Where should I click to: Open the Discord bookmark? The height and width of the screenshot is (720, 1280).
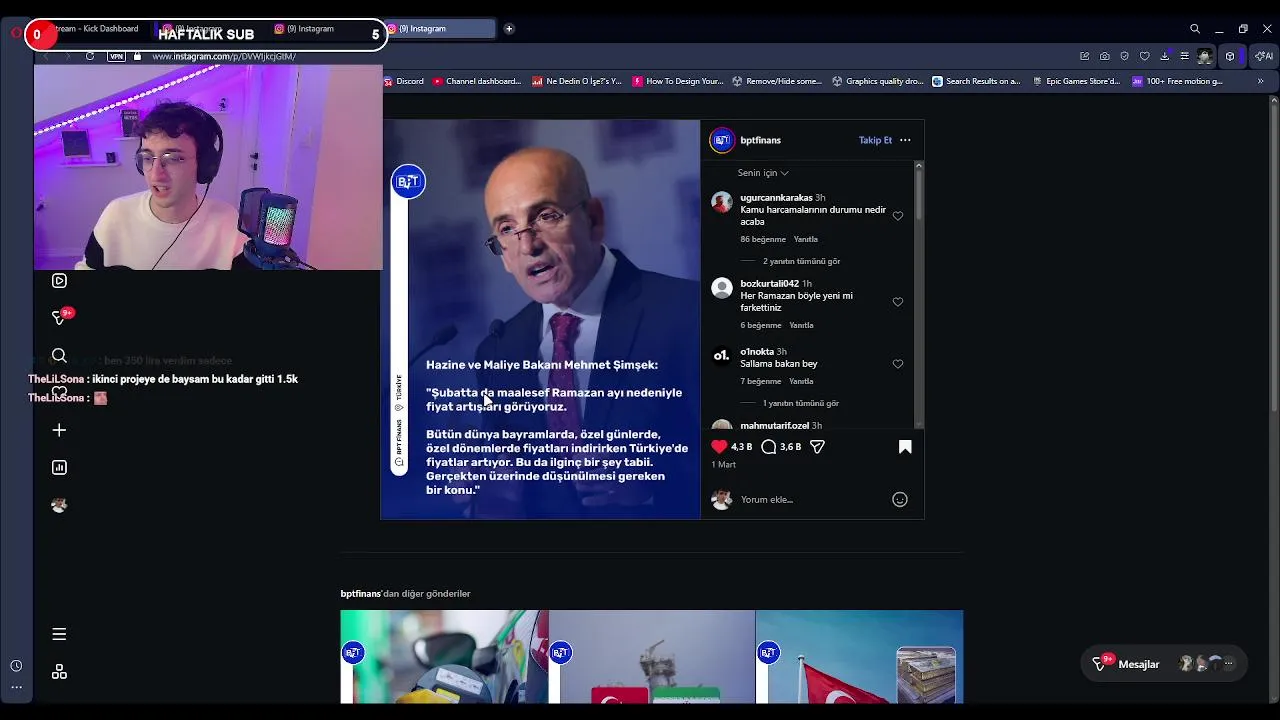(403, 81)
